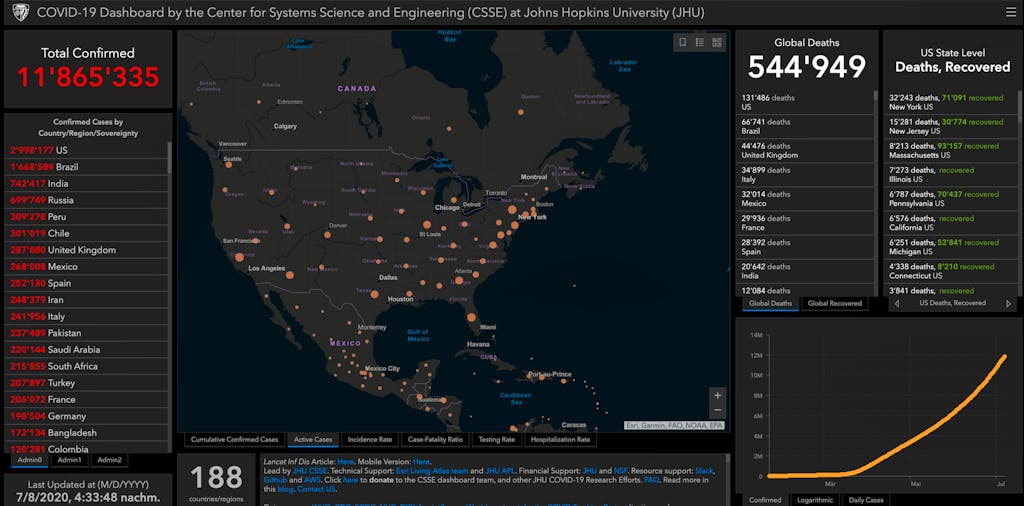Select US row in confirmed cases list

click(x=86, y=150)
